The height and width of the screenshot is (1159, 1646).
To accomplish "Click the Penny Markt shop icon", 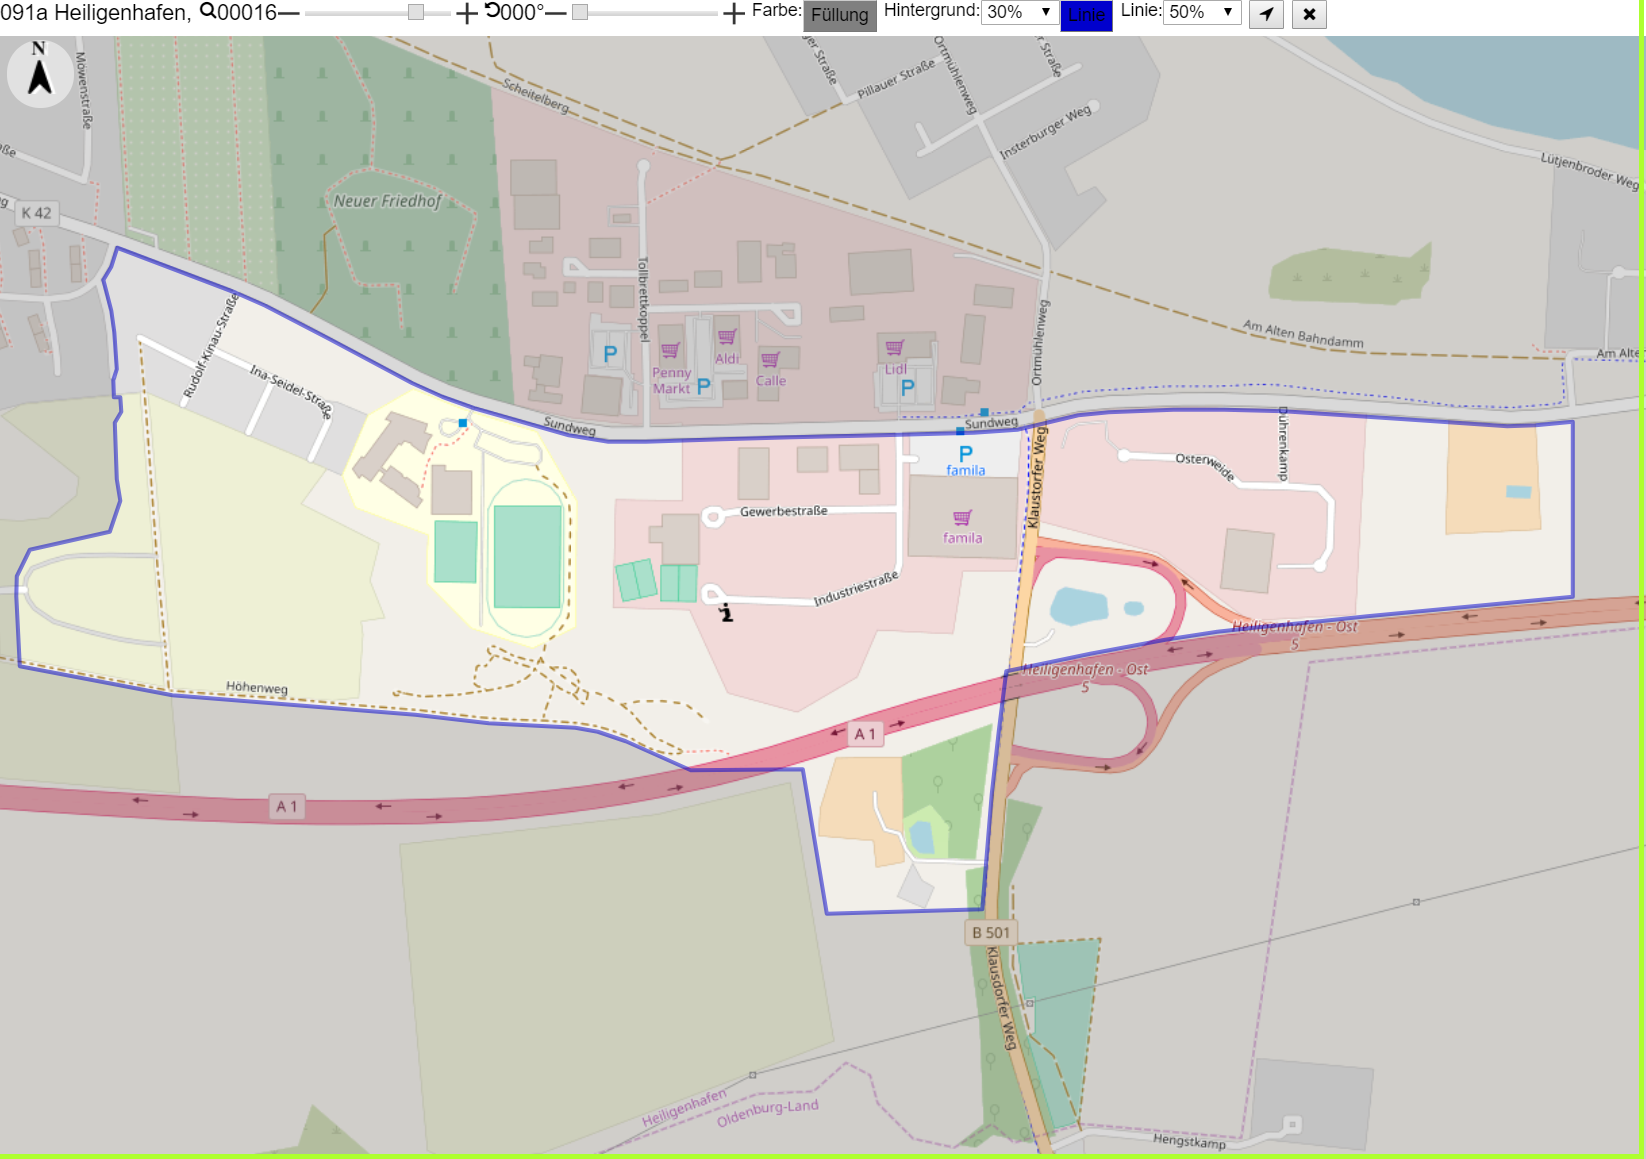I will pyautogui.click(x=670, y=350).
